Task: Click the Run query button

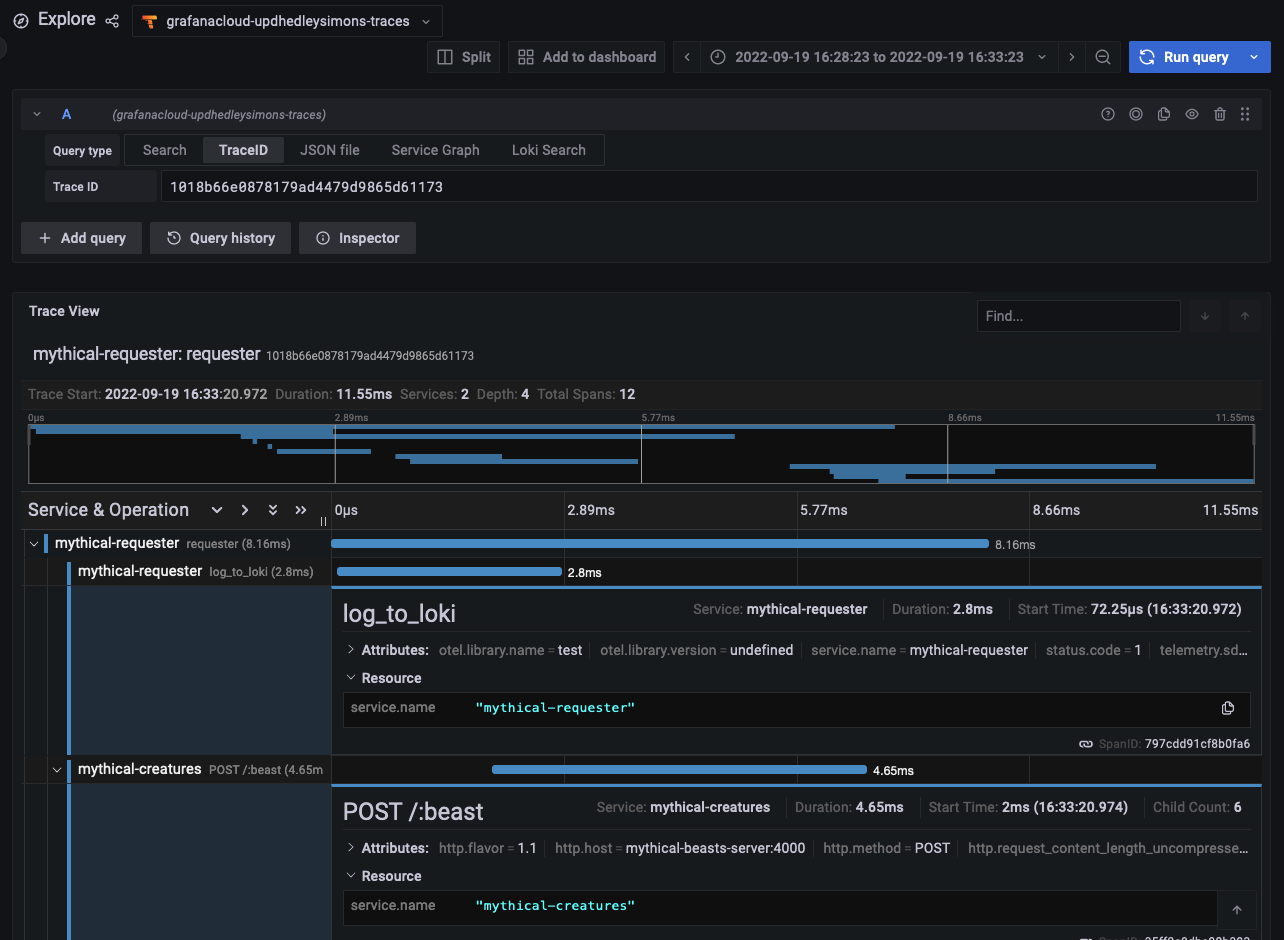Action: pos(1184,57)
